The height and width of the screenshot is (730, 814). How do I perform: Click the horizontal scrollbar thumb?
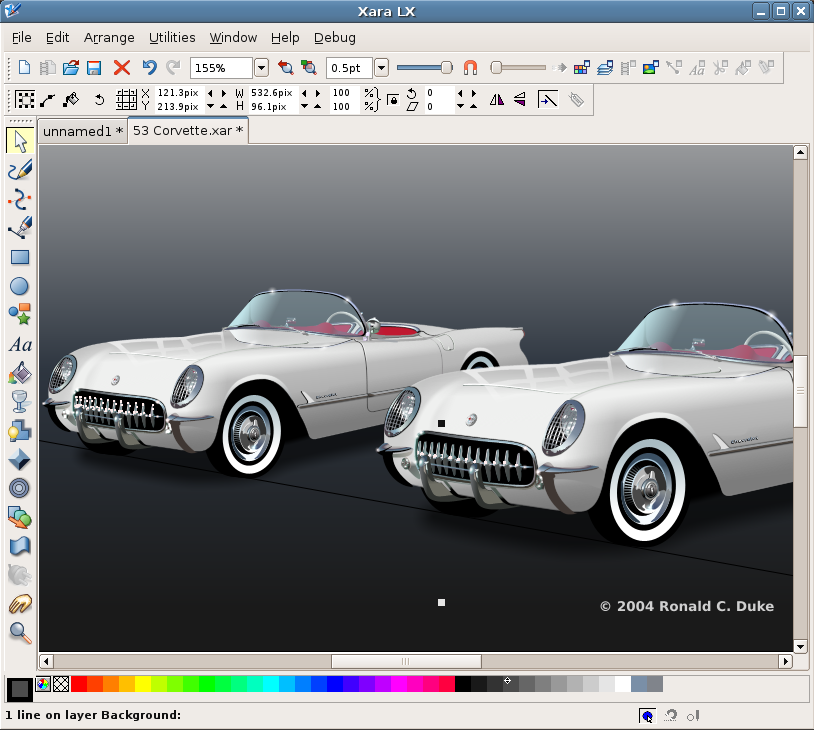click(406, 661)
